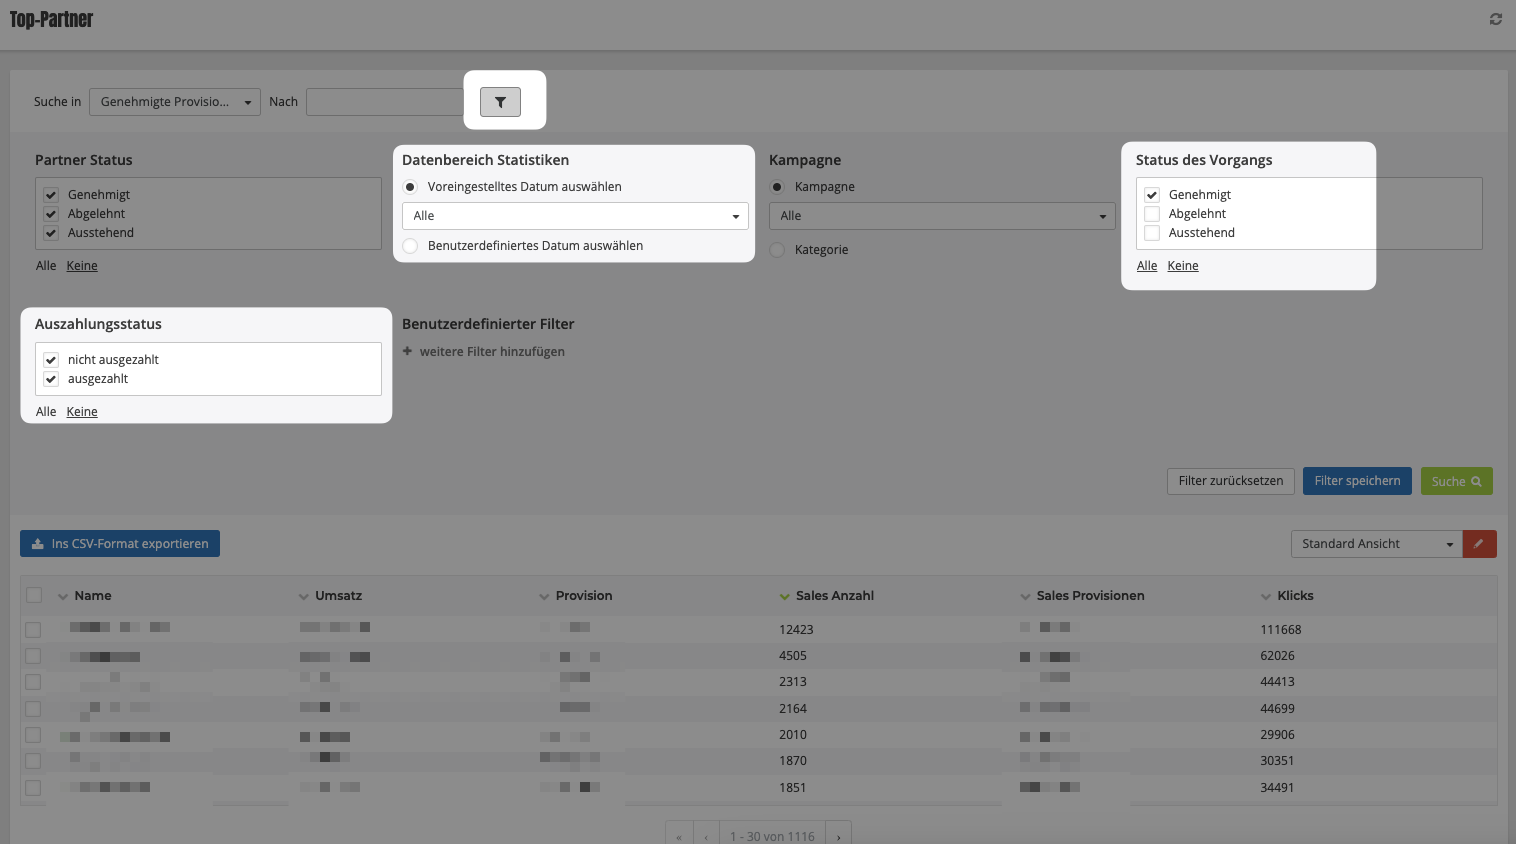Click Alle link under Partner Status

click(x=46, y=266)
